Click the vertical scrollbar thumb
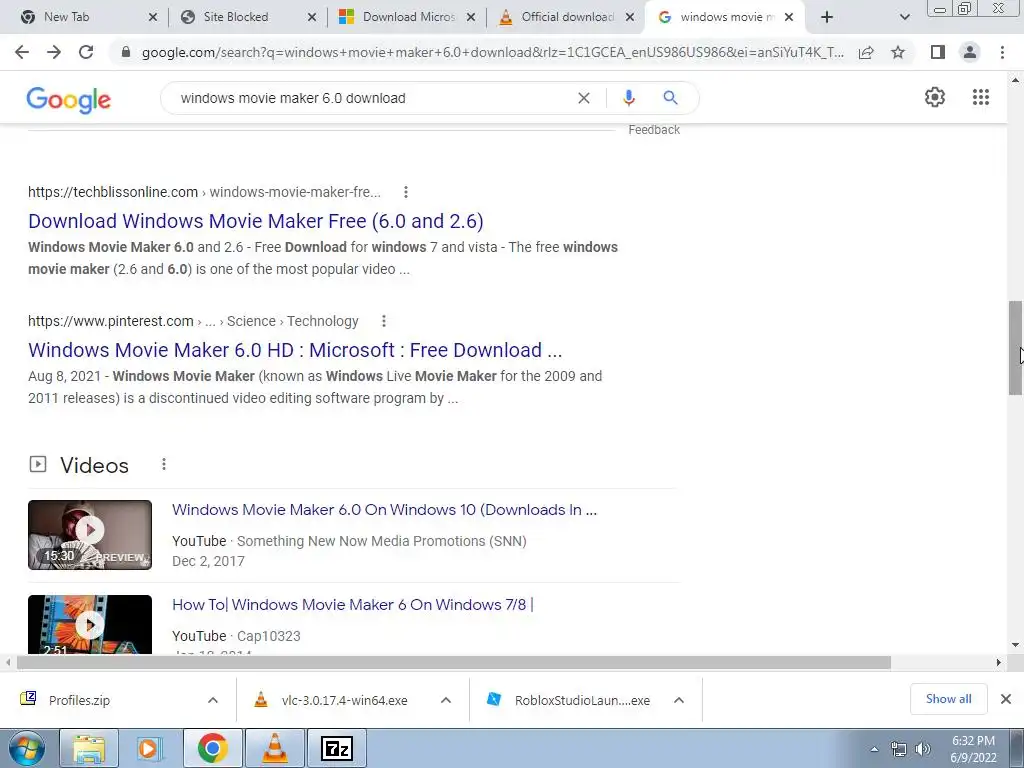Image resolution: width=1024 pixels, height=768 pixels. tap(1015, 347)
